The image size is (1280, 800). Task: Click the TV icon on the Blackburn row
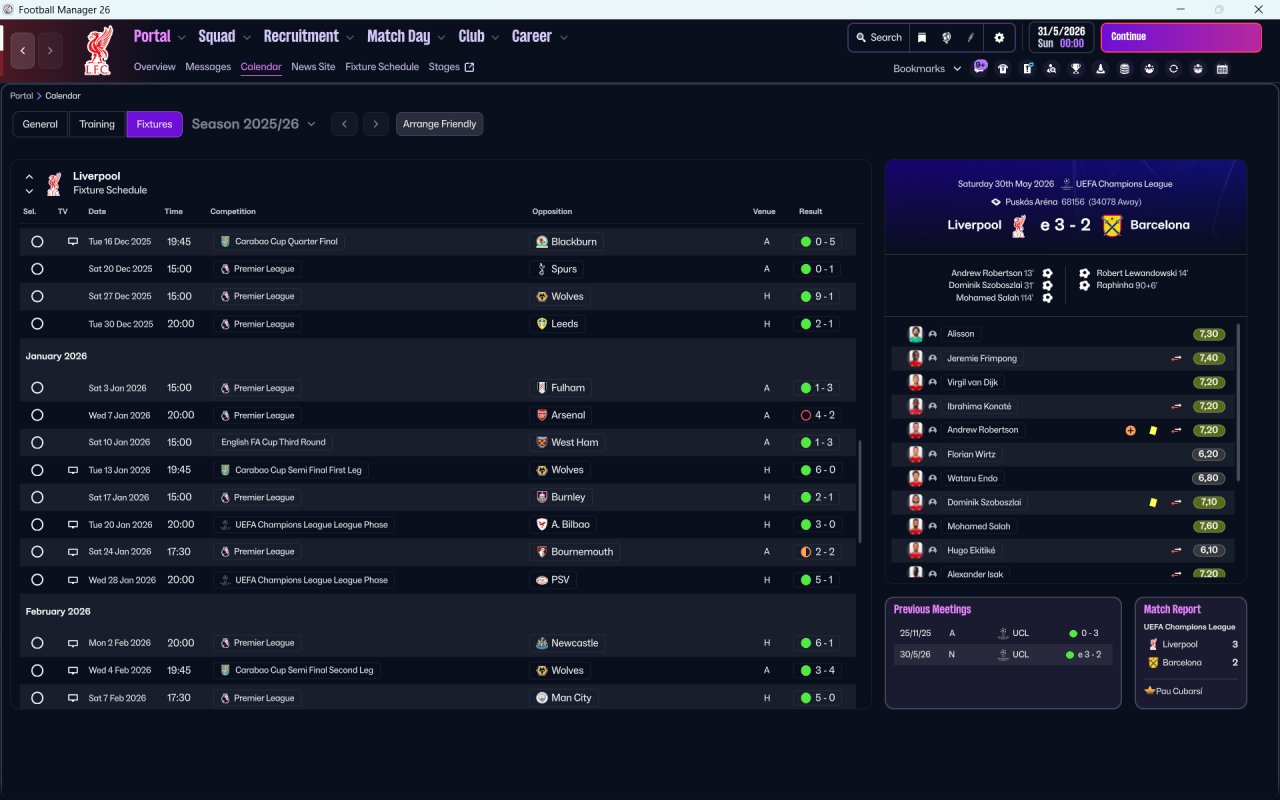point(73,242)
